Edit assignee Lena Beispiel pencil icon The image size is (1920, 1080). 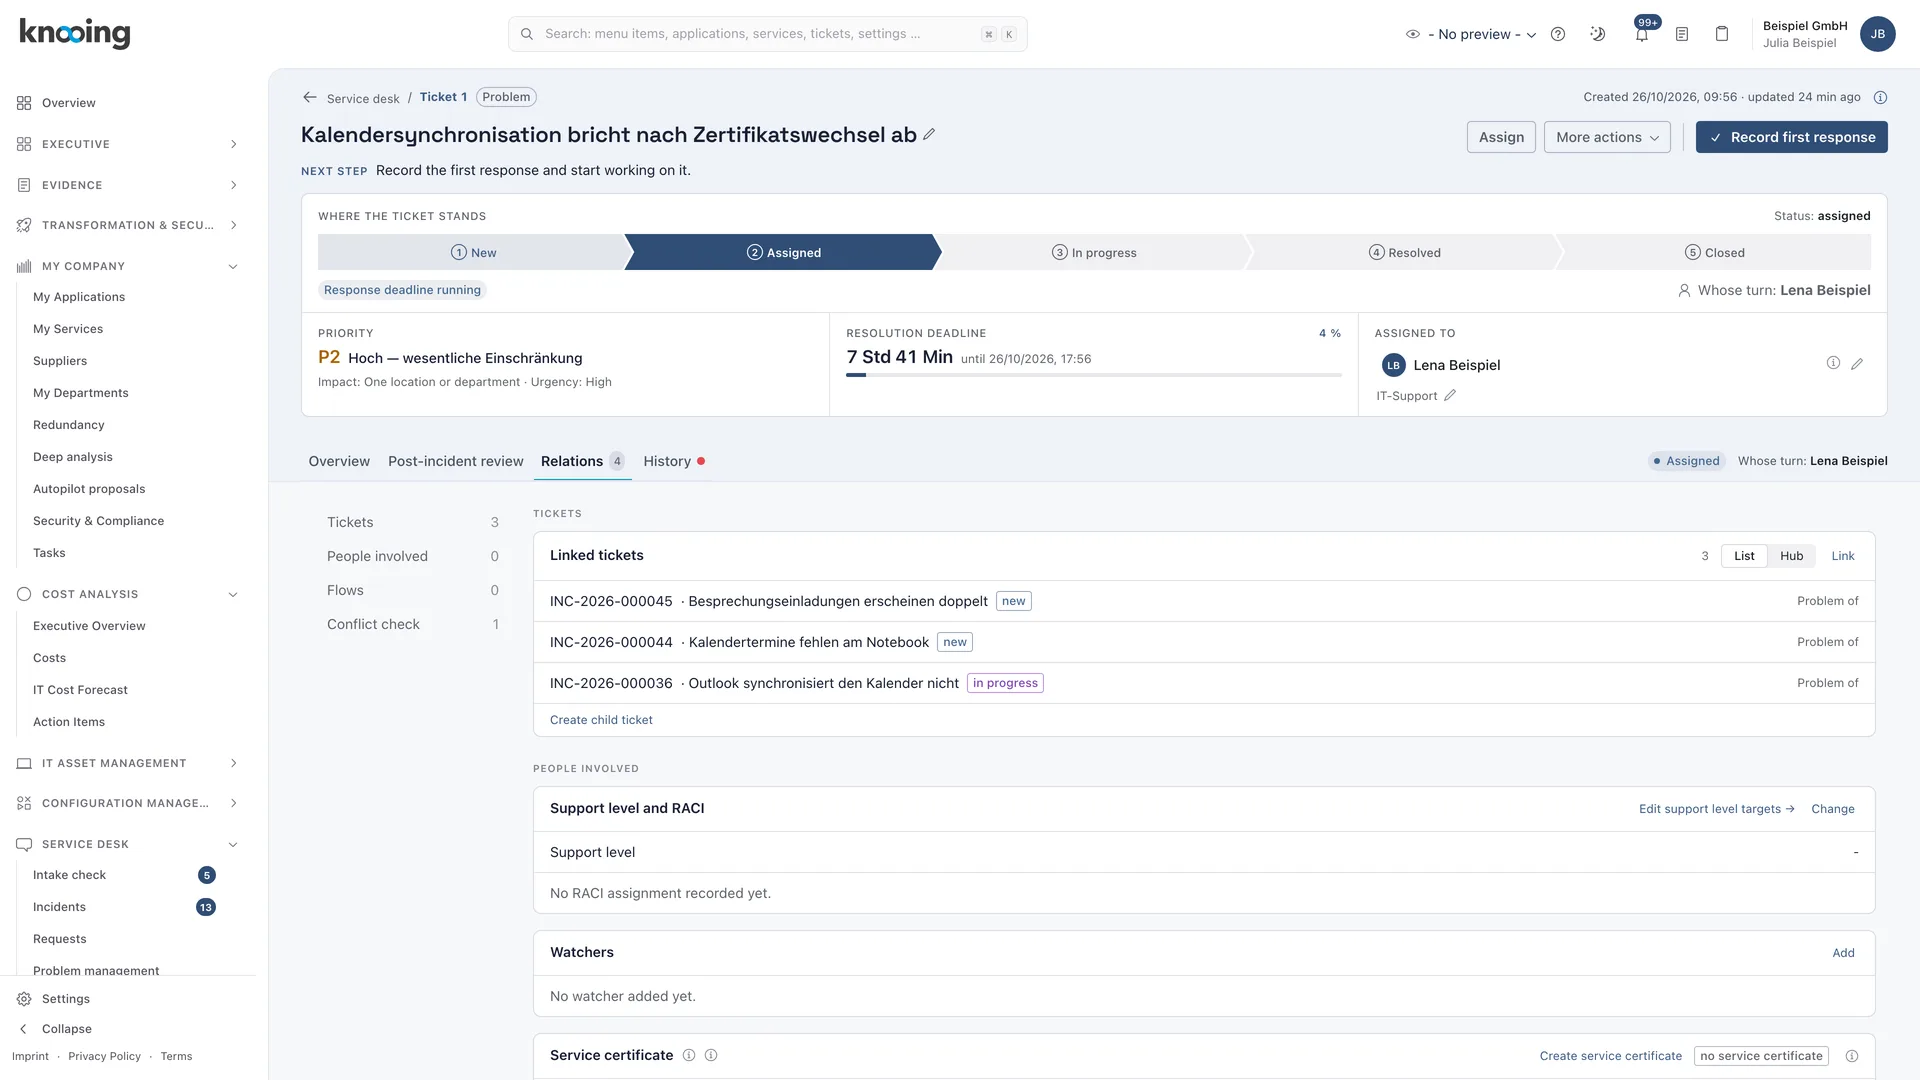click(1857, 364)
